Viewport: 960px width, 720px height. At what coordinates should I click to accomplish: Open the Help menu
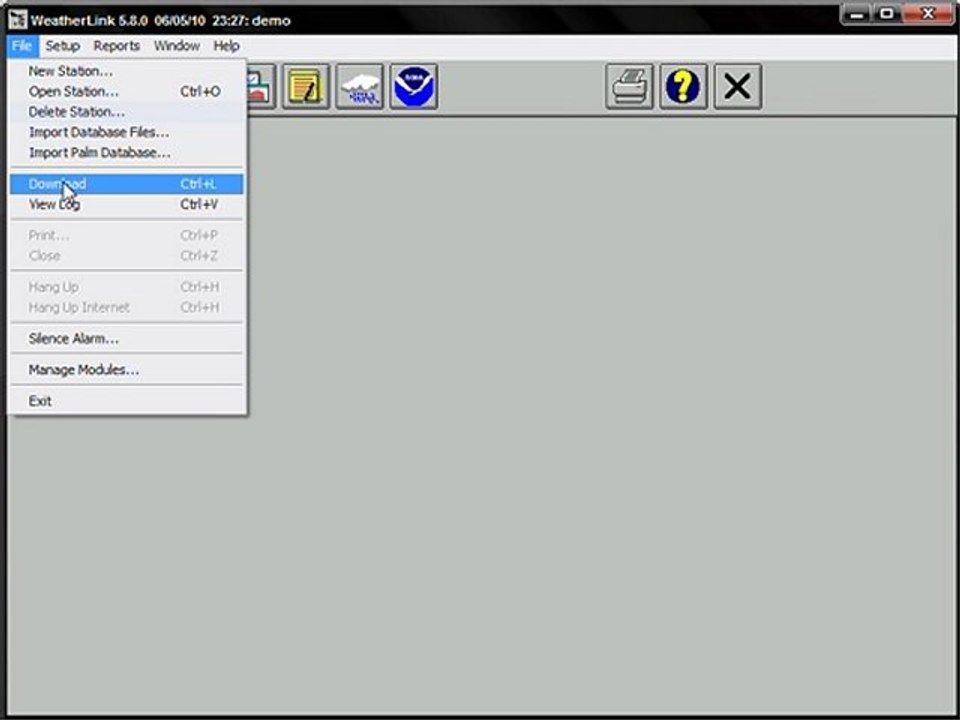point(227,46)
